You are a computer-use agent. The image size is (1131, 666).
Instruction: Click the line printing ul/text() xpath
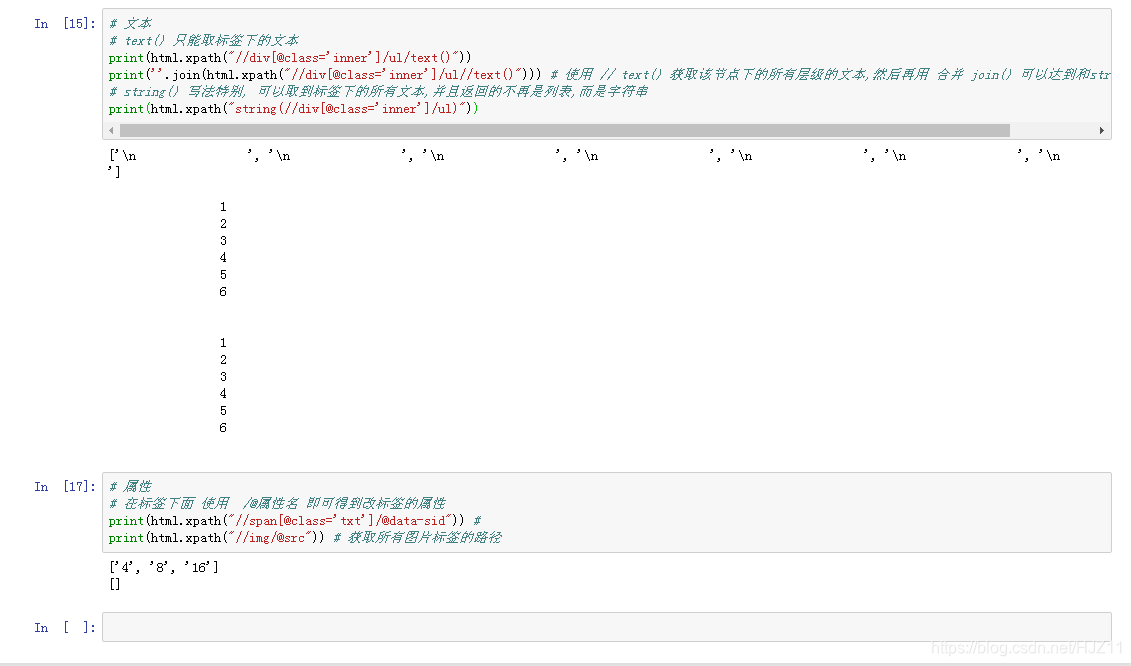click(290, 58)
